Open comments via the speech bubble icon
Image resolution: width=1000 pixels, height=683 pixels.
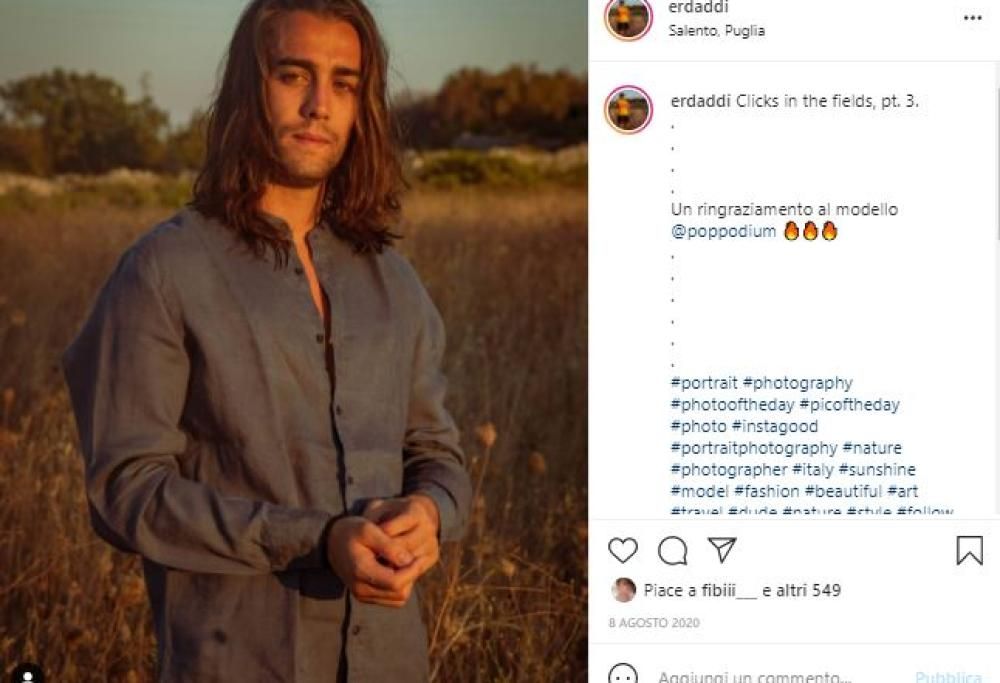[673, 551]
